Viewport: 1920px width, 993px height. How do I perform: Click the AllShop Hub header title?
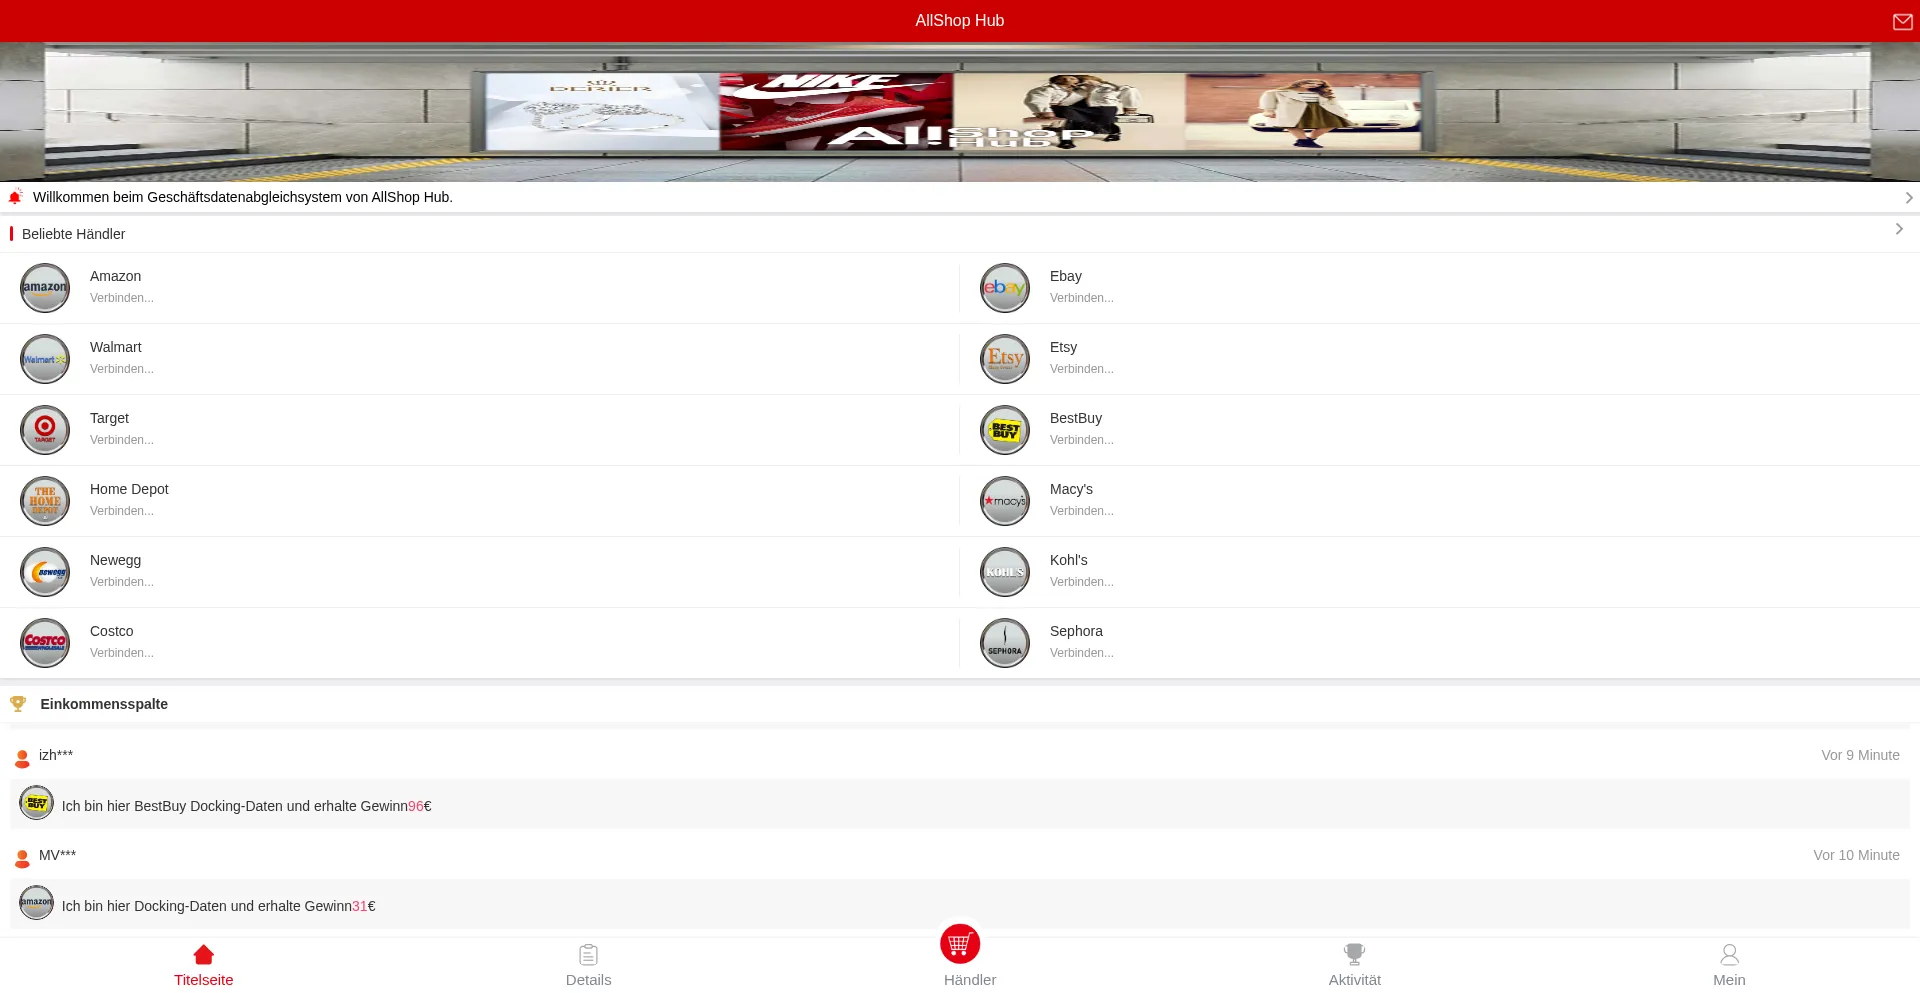pos(960,21)
